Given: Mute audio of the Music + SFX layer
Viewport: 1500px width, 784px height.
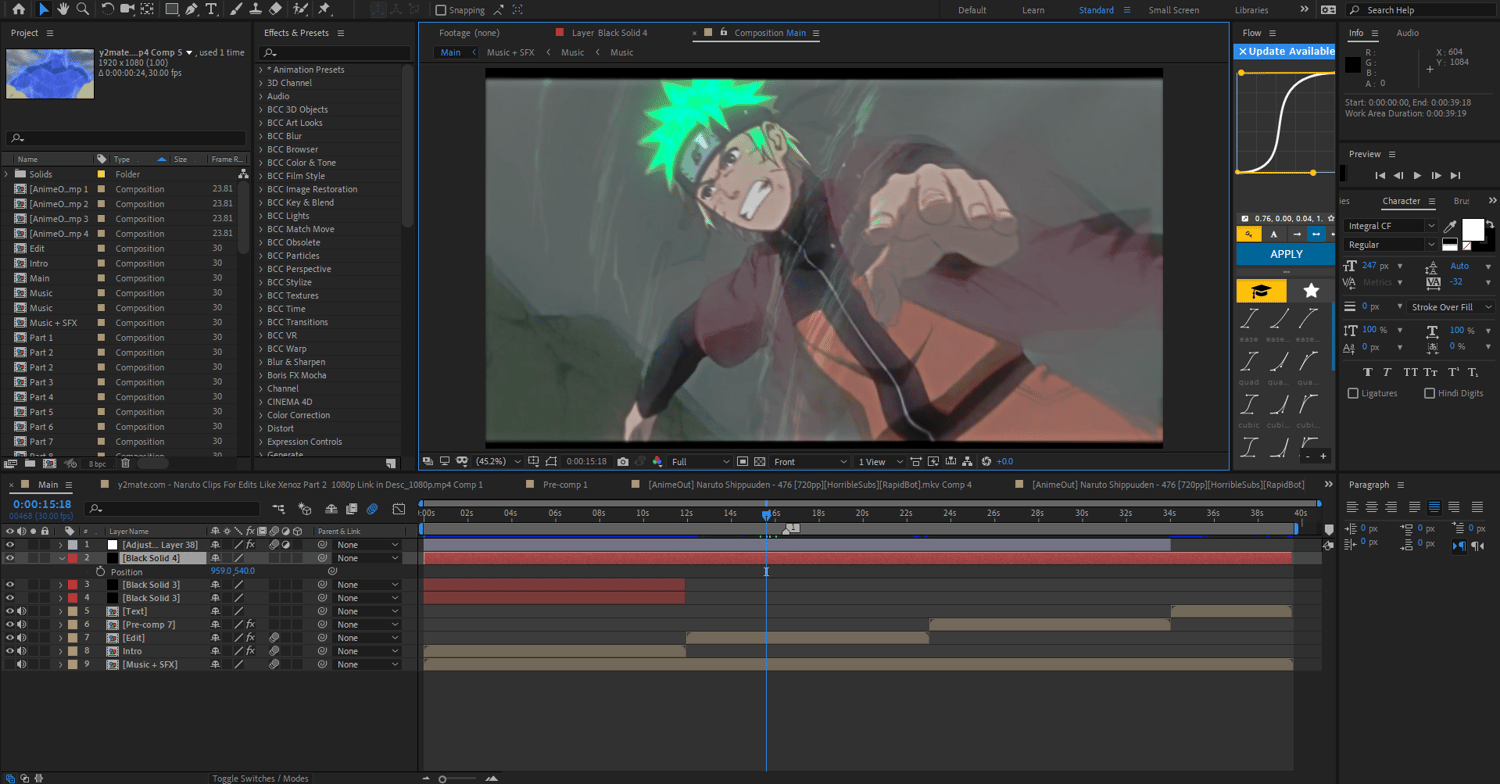Looking at the screenshot, I should (x=22, y=664).
